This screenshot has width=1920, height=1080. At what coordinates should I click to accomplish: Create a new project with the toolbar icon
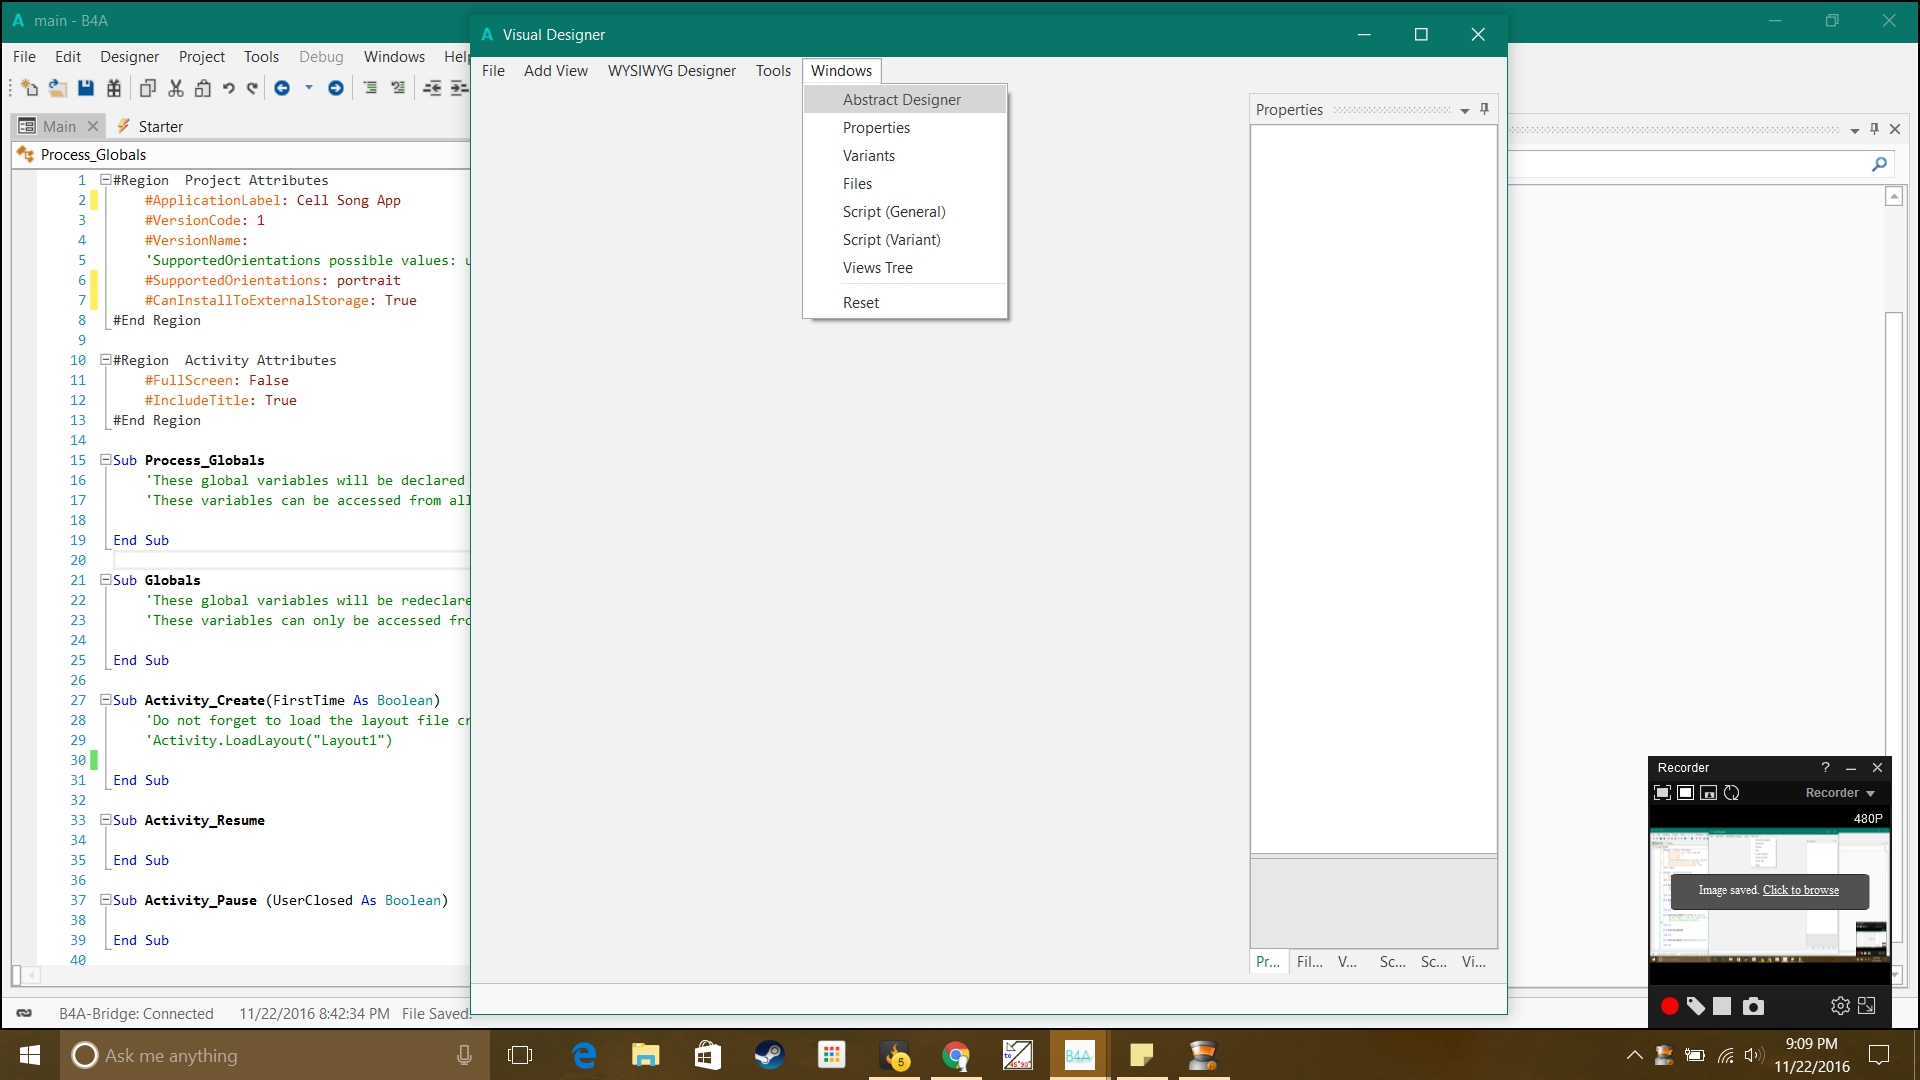click(28, 88)
